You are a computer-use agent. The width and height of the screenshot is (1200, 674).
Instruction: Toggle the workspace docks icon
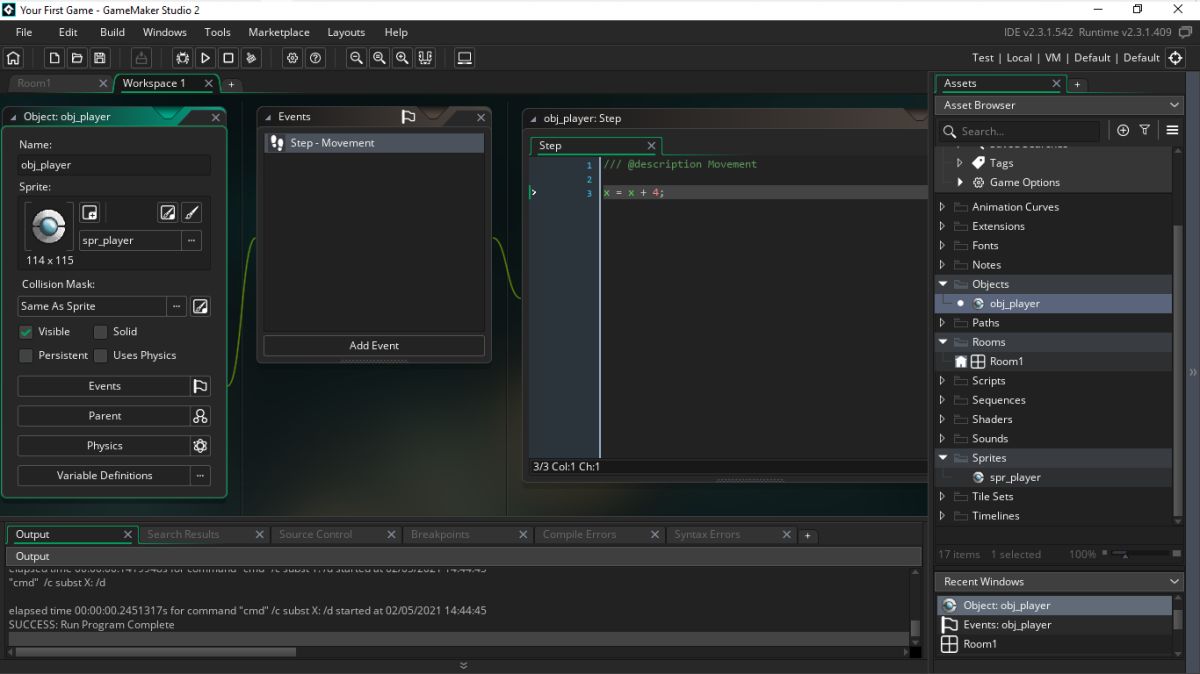click(426, 58)
